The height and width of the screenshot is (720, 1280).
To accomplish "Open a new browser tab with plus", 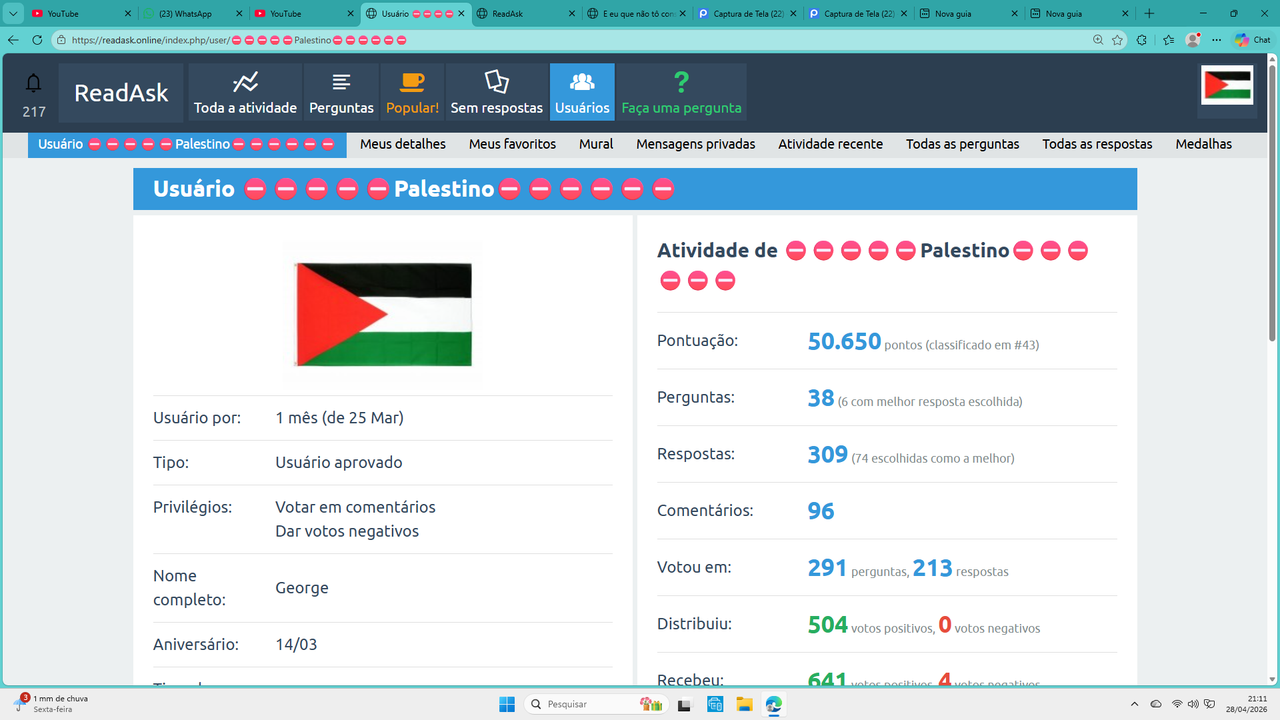I will click(1149, 14).
